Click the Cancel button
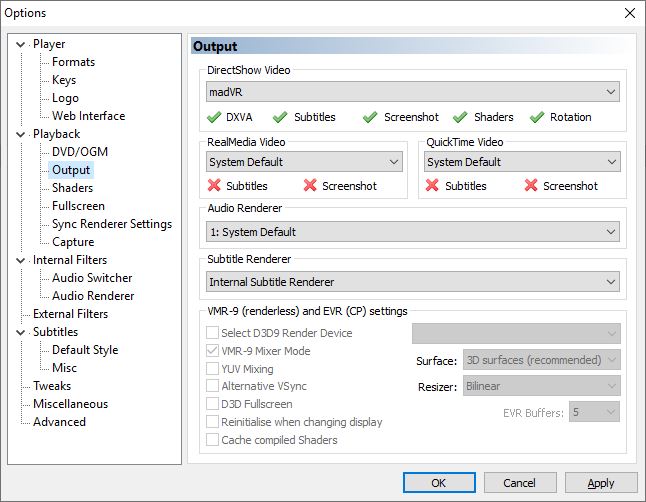 coord(520,483)
